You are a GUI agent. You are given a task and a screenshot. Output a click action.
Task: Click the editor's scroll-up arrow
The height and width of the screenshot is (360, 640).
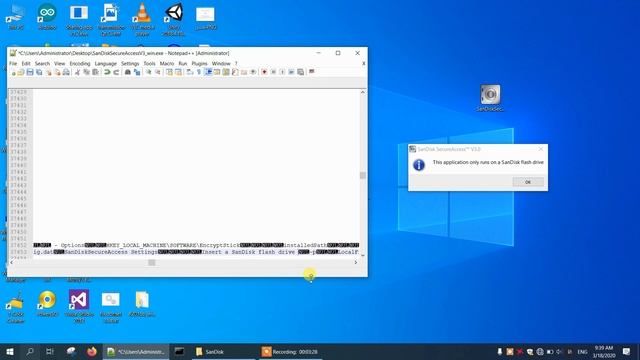(362, 93)
